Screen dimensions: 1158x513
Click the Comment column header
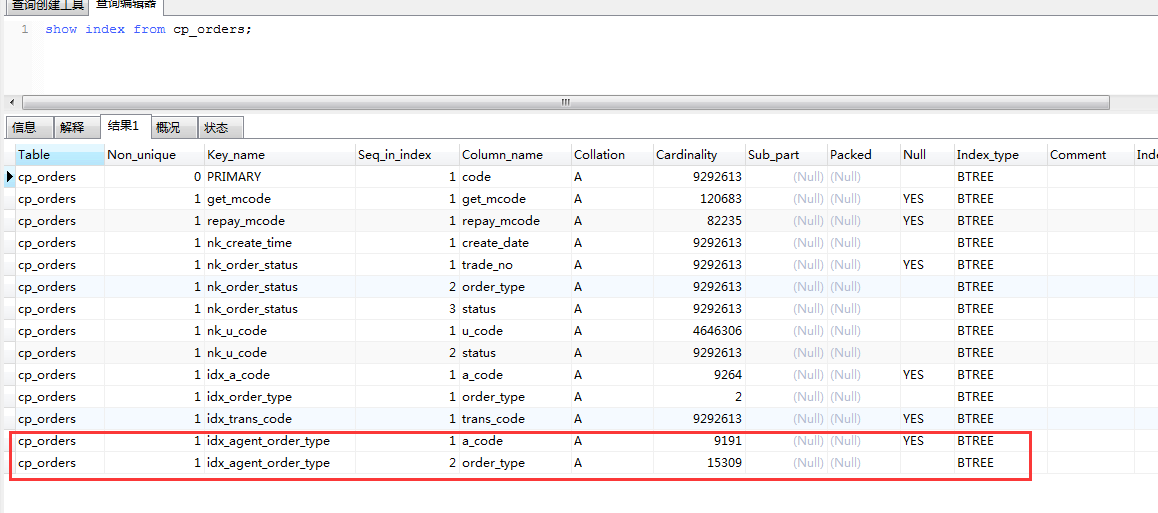[1091, 155]
